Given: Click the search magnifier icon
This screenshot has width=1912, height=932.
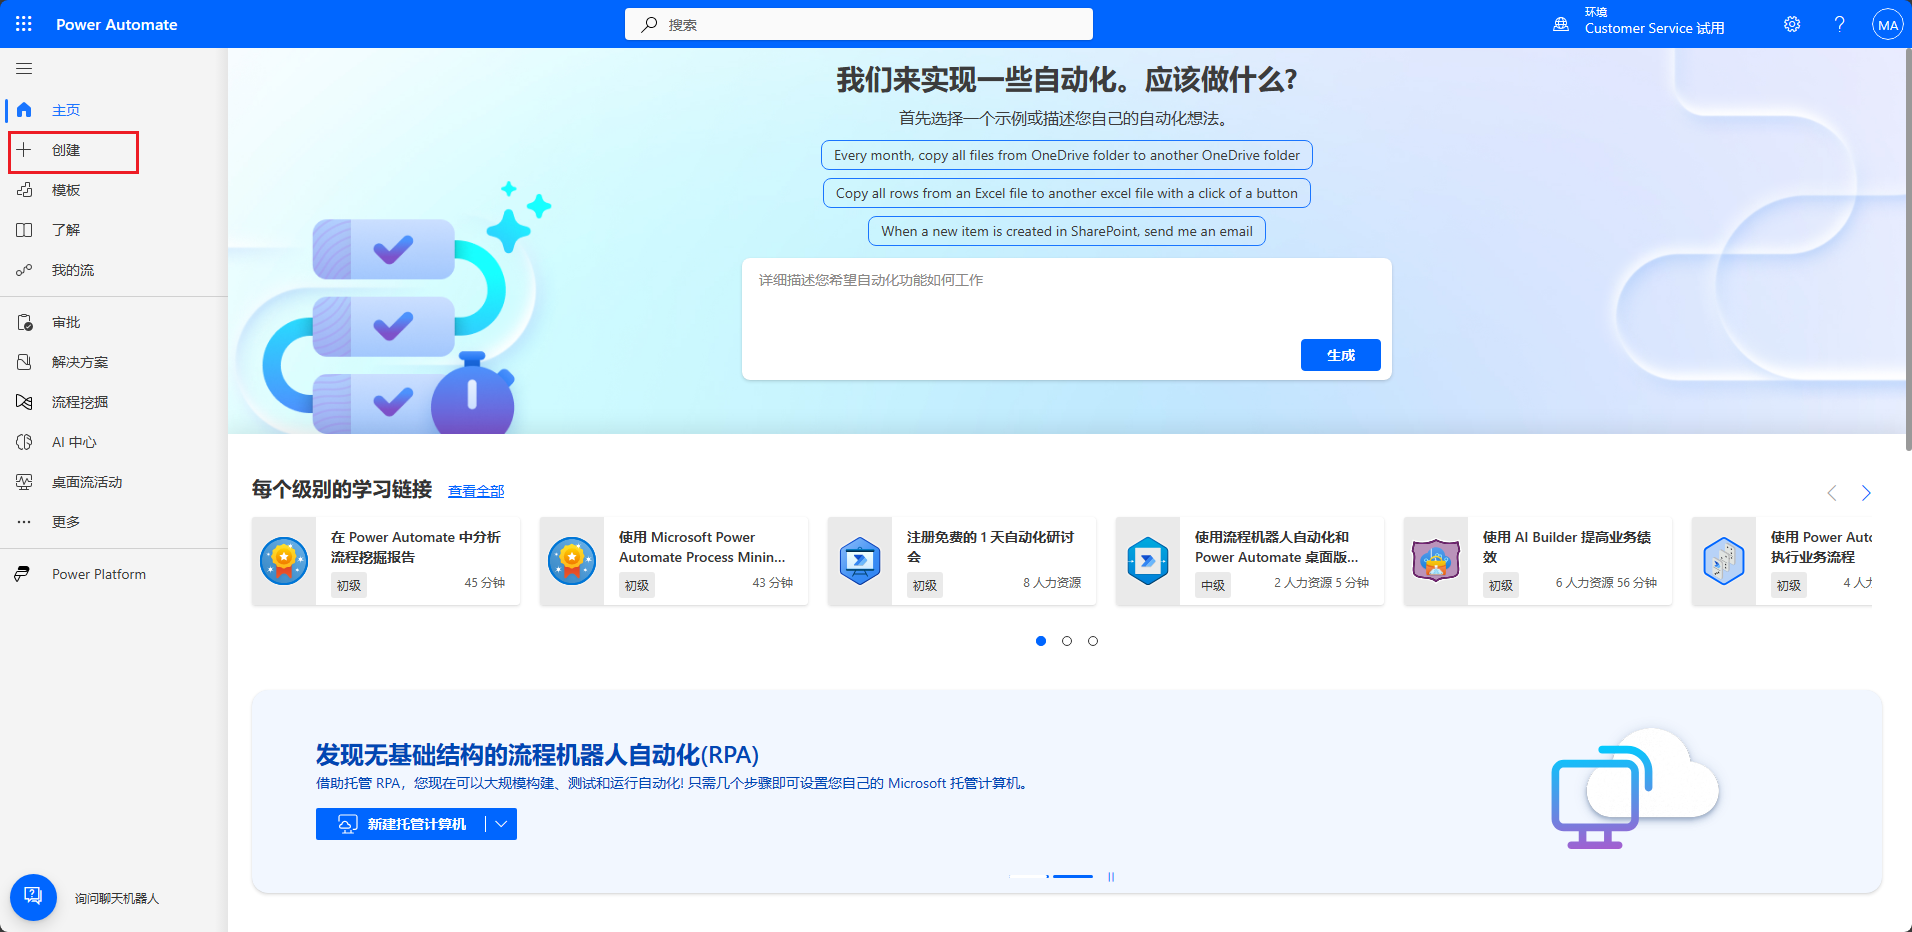Looking at the screenshot, I should [650, 24].
